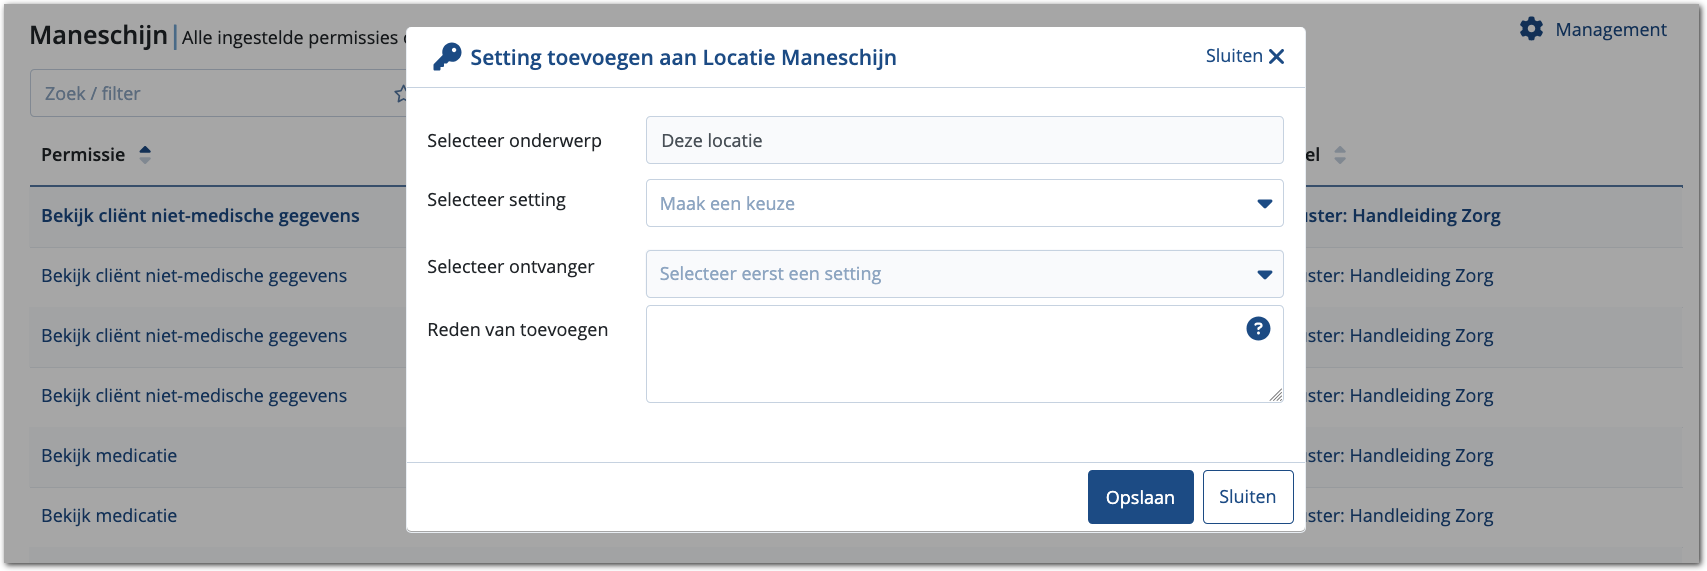1707x571 pixels.
Task: Open the Selecteer ontvanger dropdown
Action: pos(950,274)
